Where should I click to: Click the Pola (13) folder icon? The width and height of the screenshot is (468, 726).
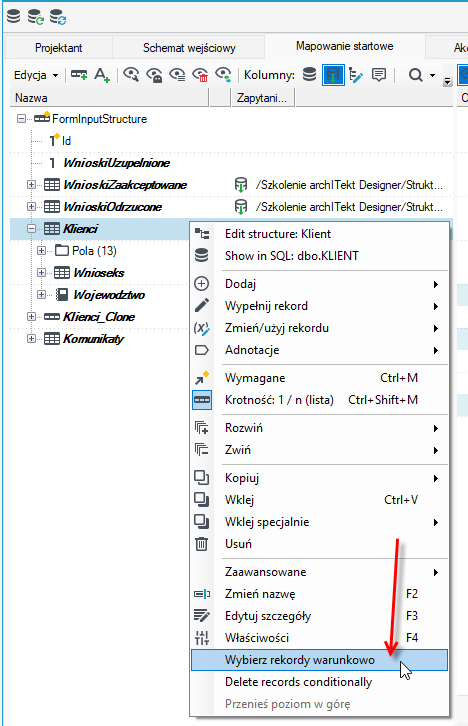pos(62,250)
